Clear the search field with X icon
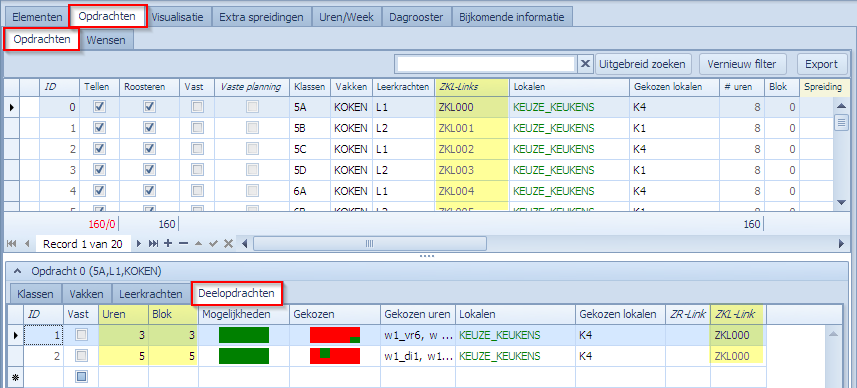857x388 pixels. pyautogui.click(x=585, y=64)
